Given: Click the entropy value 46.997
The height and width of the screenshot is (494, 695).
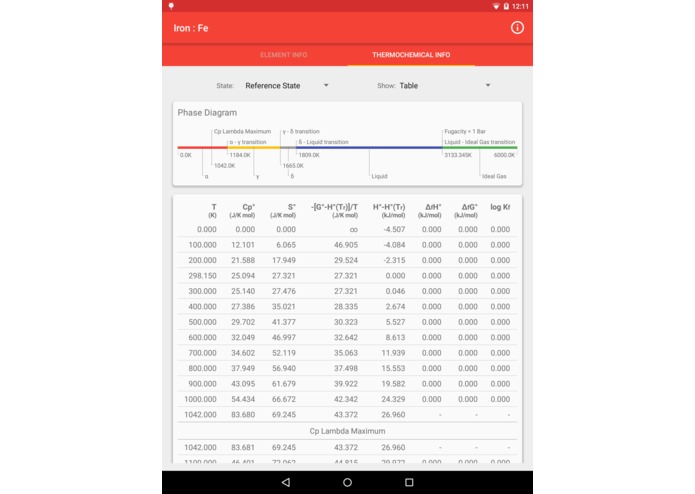Looking at the screenshot, I should (x=284, y=338).
